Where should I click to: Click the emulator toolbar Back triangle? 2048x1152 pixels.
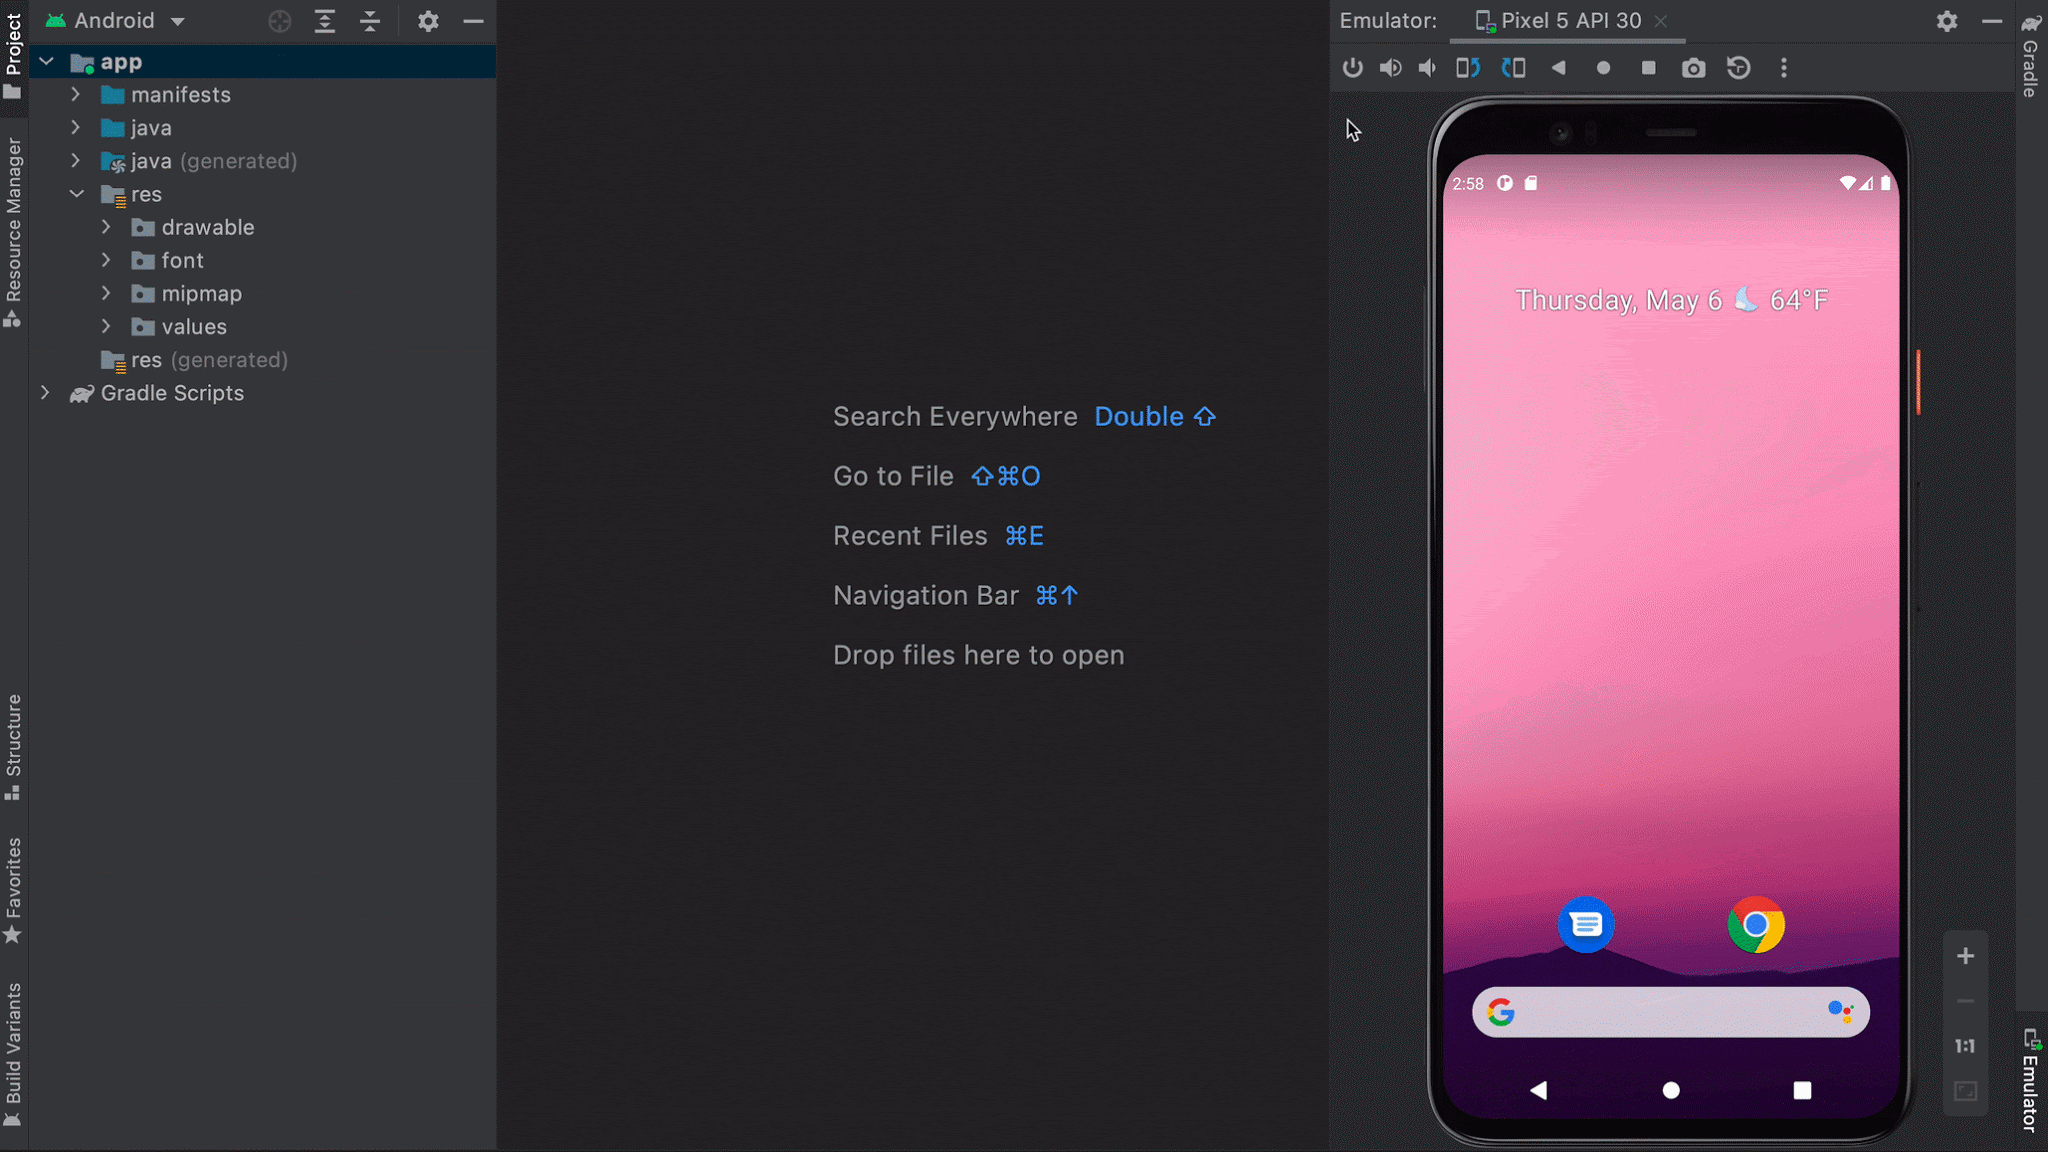pos(1558,68)
